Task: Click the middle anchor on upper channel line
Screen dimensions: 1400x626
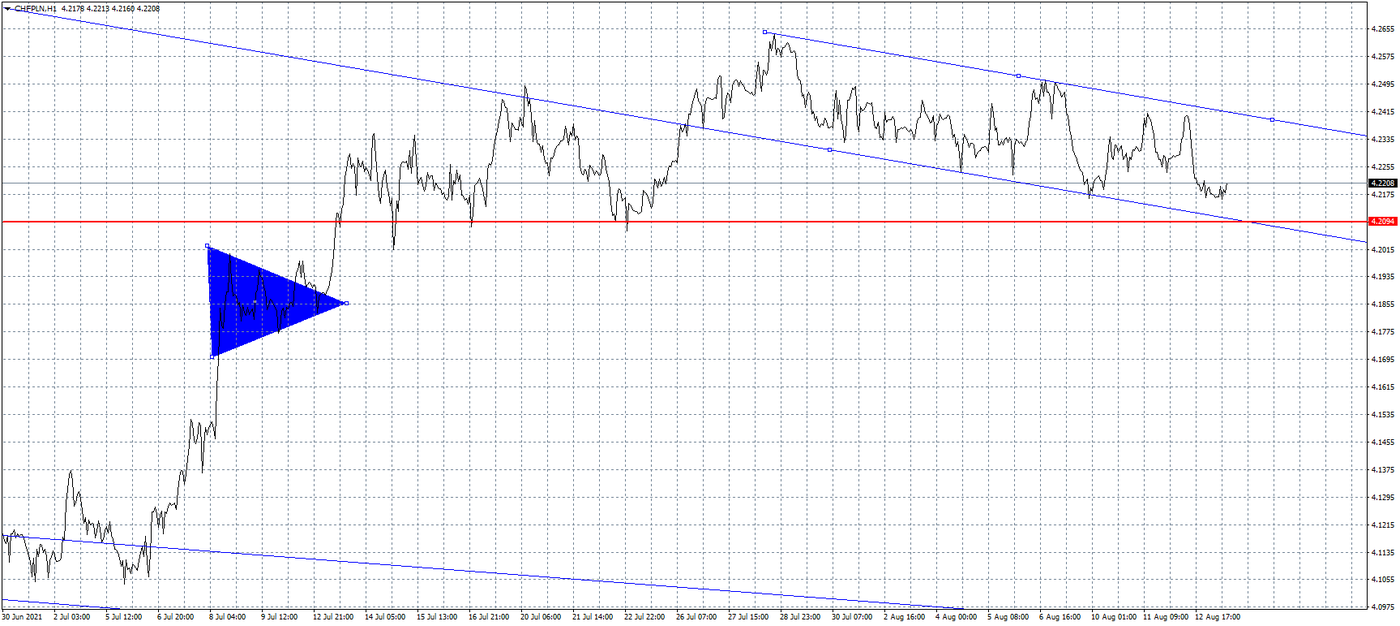Action: 1018,76
